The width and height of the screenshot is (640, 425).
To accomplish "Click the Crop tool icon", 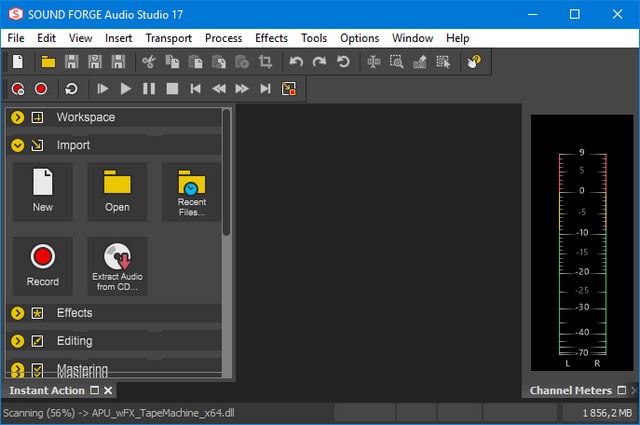I will pos(265,62).
